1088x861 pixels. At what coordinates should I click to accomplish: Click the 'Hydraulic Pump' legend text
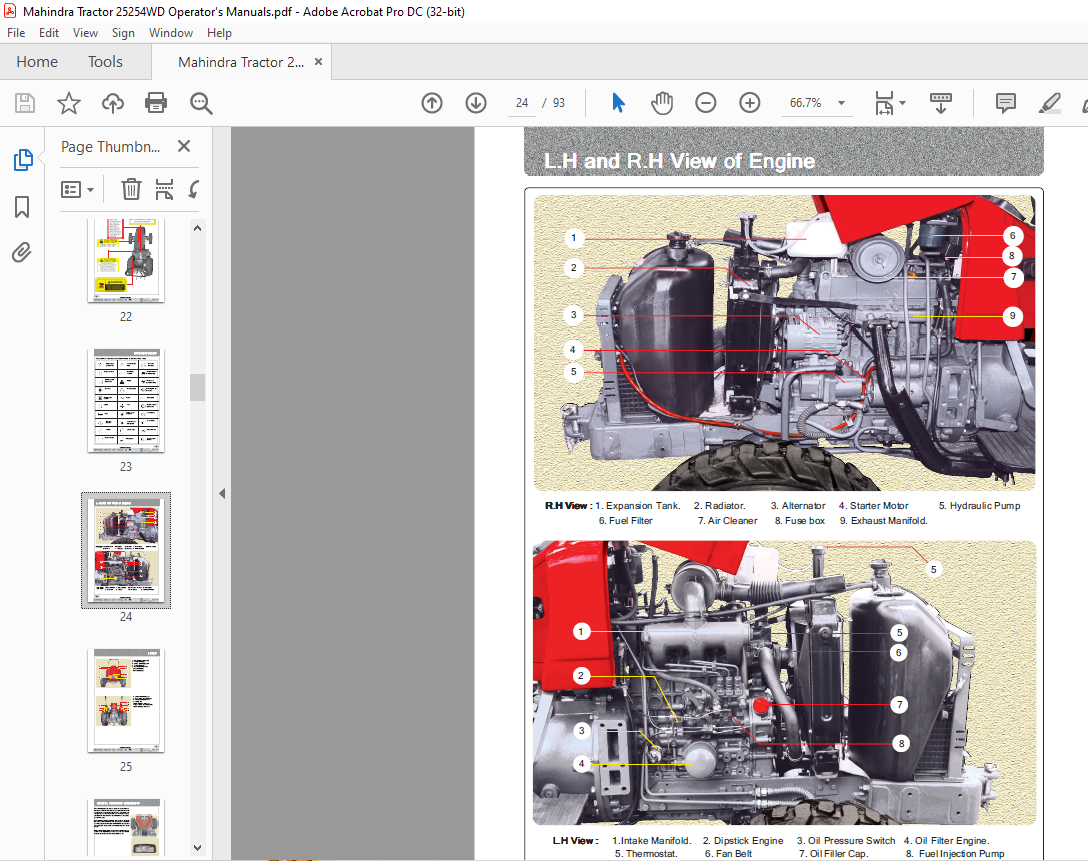tap(985, 506)
